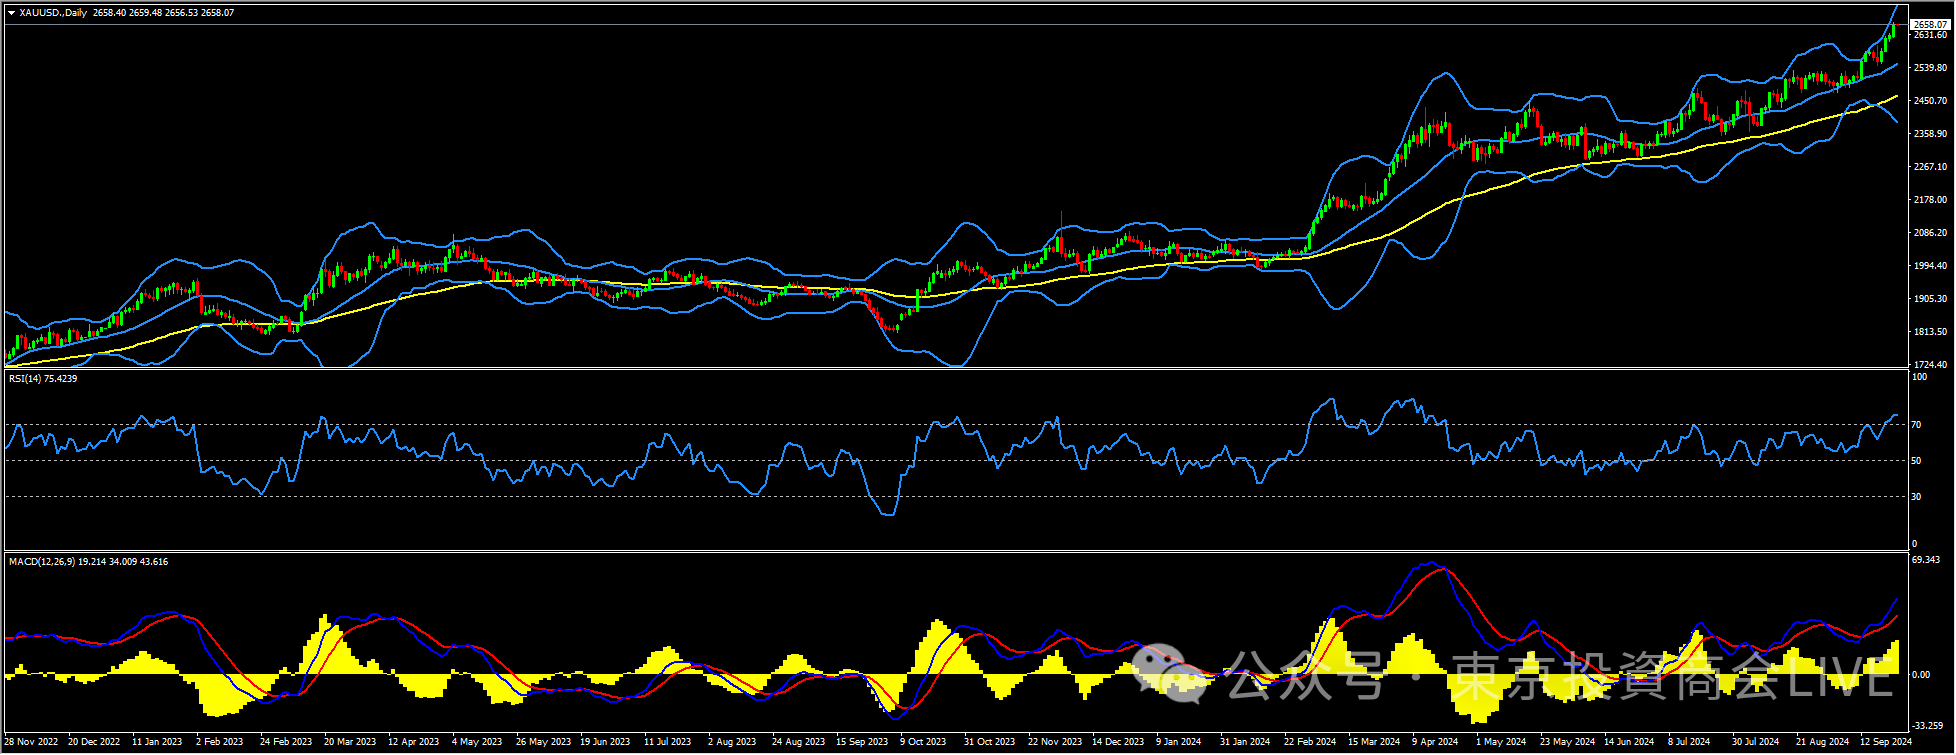The height and width of the screenshot is (755, 1956).
Task: Click the highlighted current price 2658.07 tag
Action: click(x=1930, y=24)
